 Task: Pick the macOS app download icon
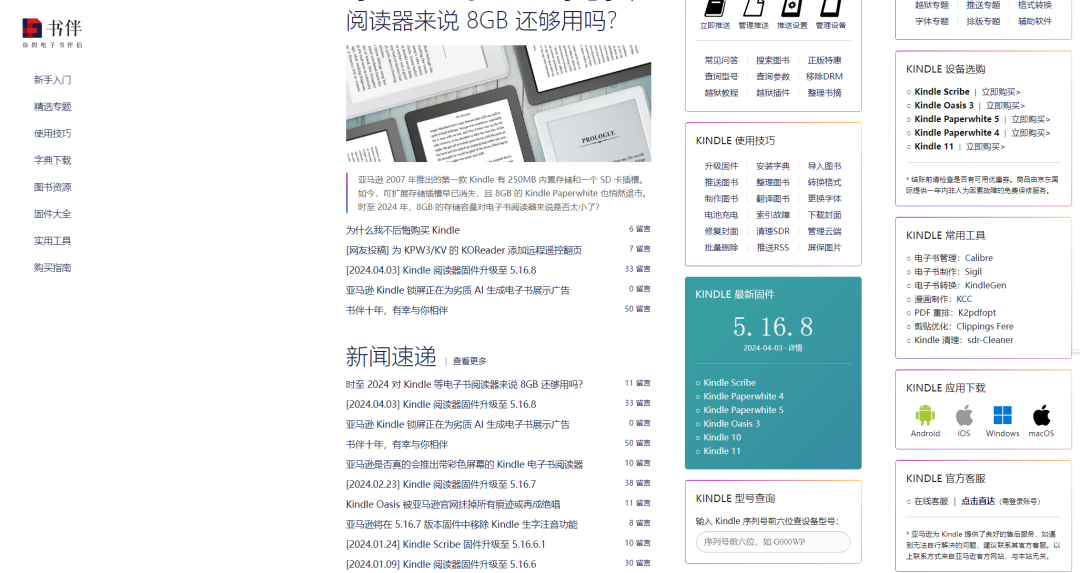[x=1041, y=415]
